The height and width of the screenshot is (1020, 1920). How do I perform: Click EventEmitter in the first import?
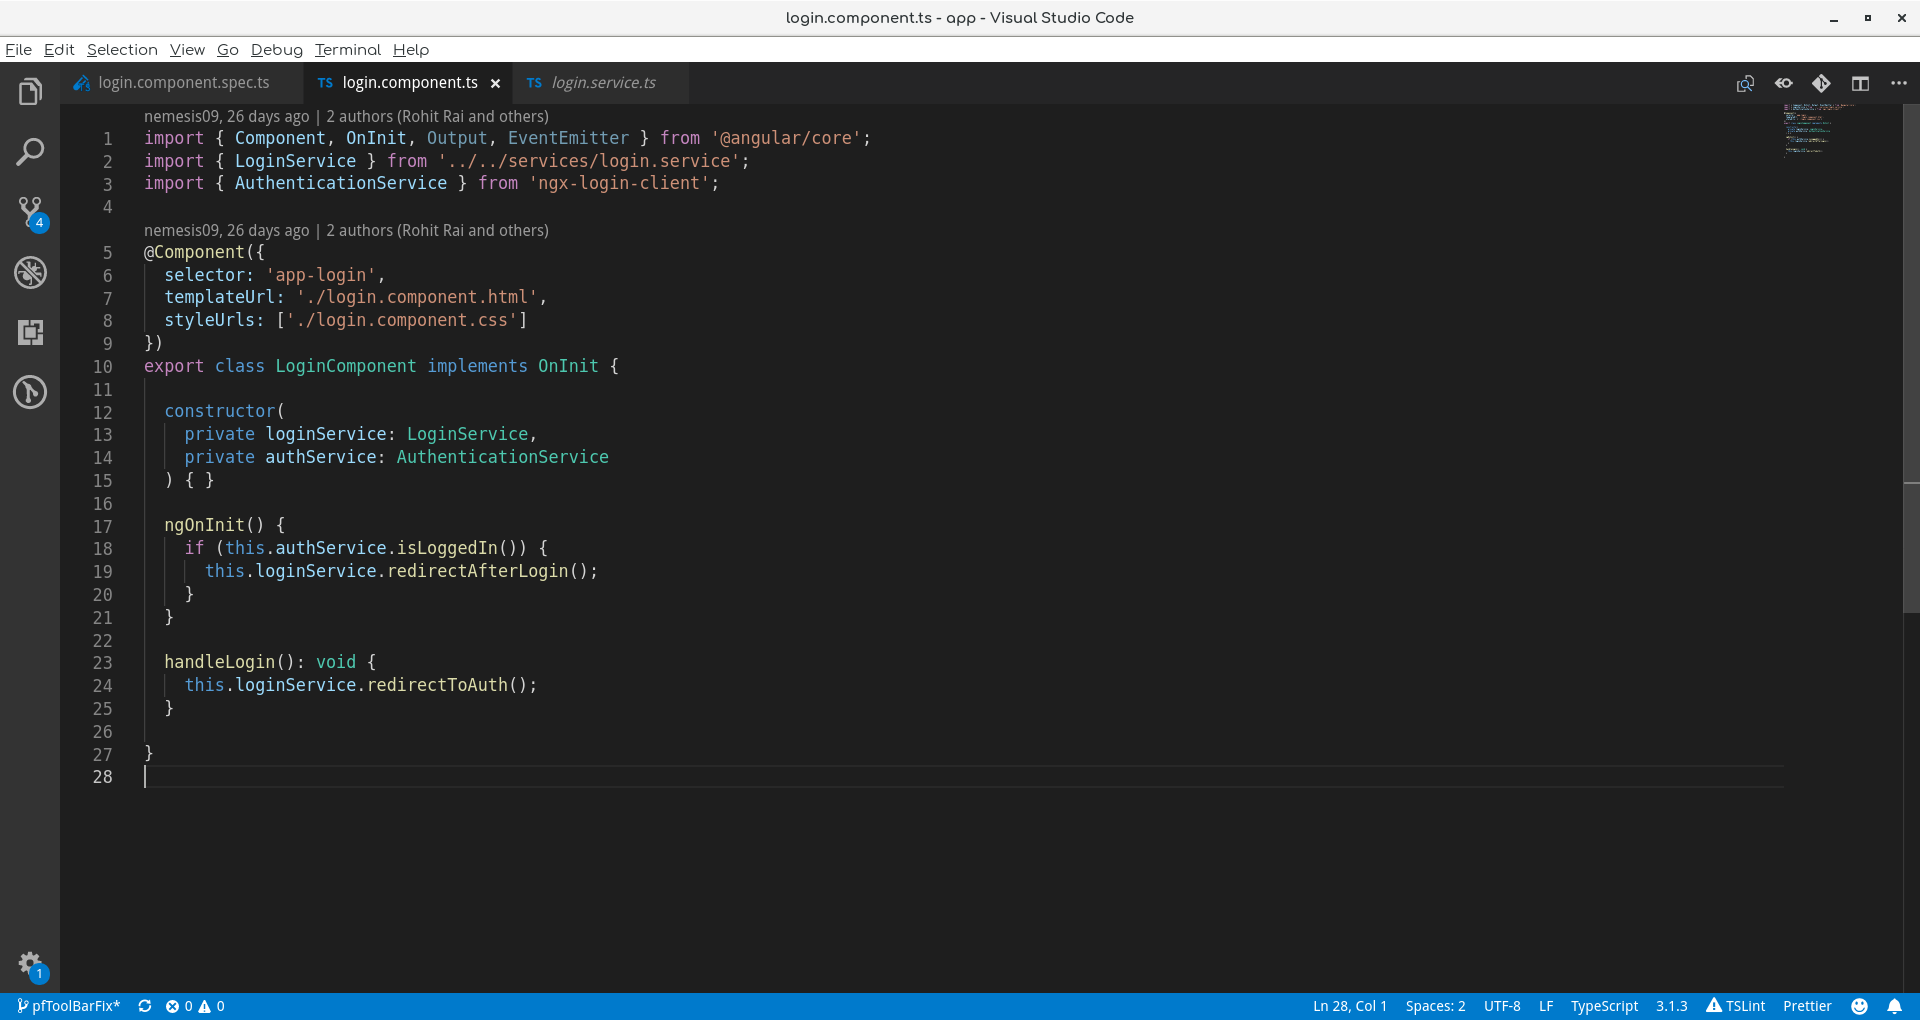(x=568, y=138)
